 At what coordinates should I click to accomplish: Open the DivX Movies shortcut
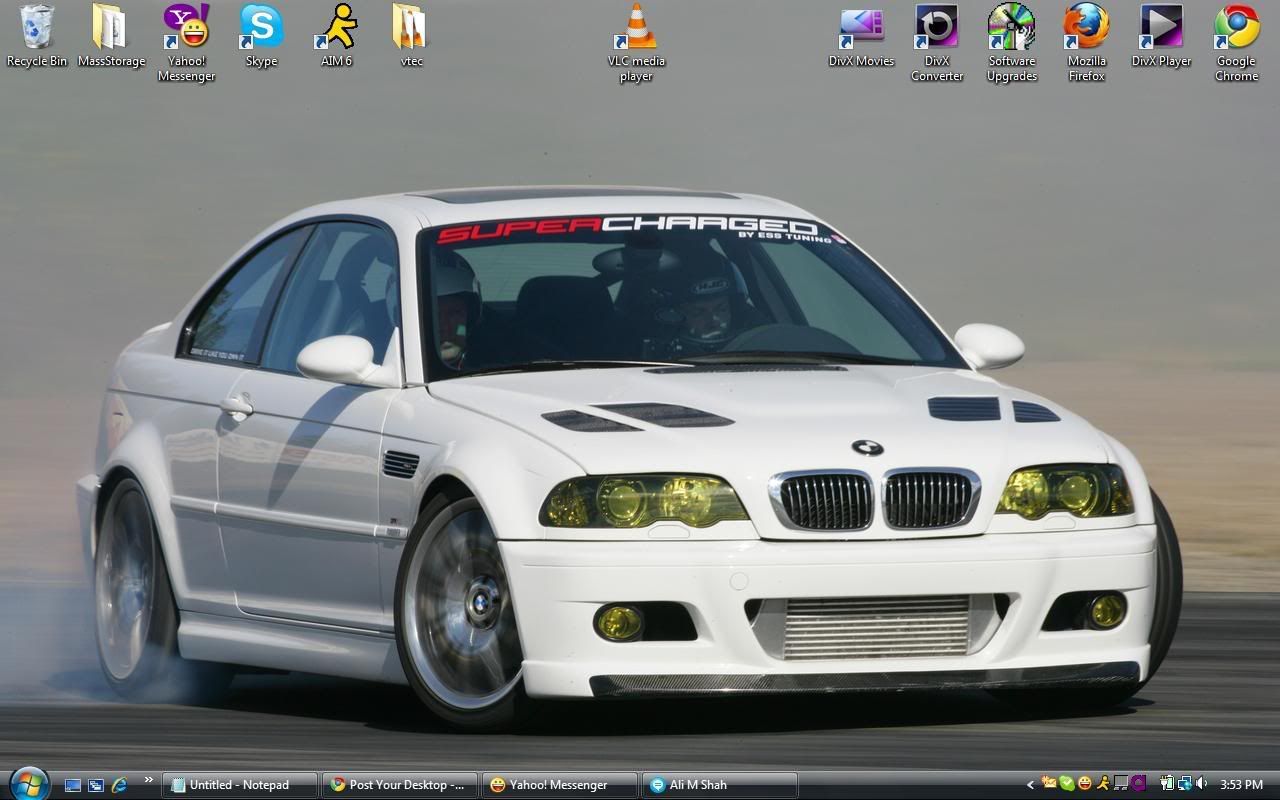point(861,36)
